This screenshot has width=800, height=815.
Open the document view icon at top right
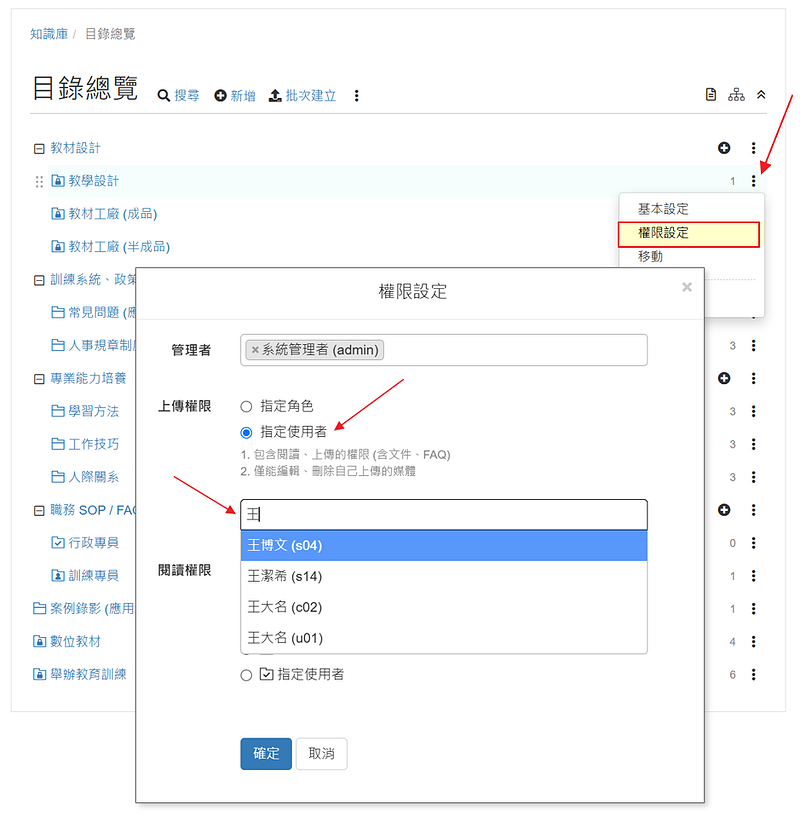(x=711, y=95)
